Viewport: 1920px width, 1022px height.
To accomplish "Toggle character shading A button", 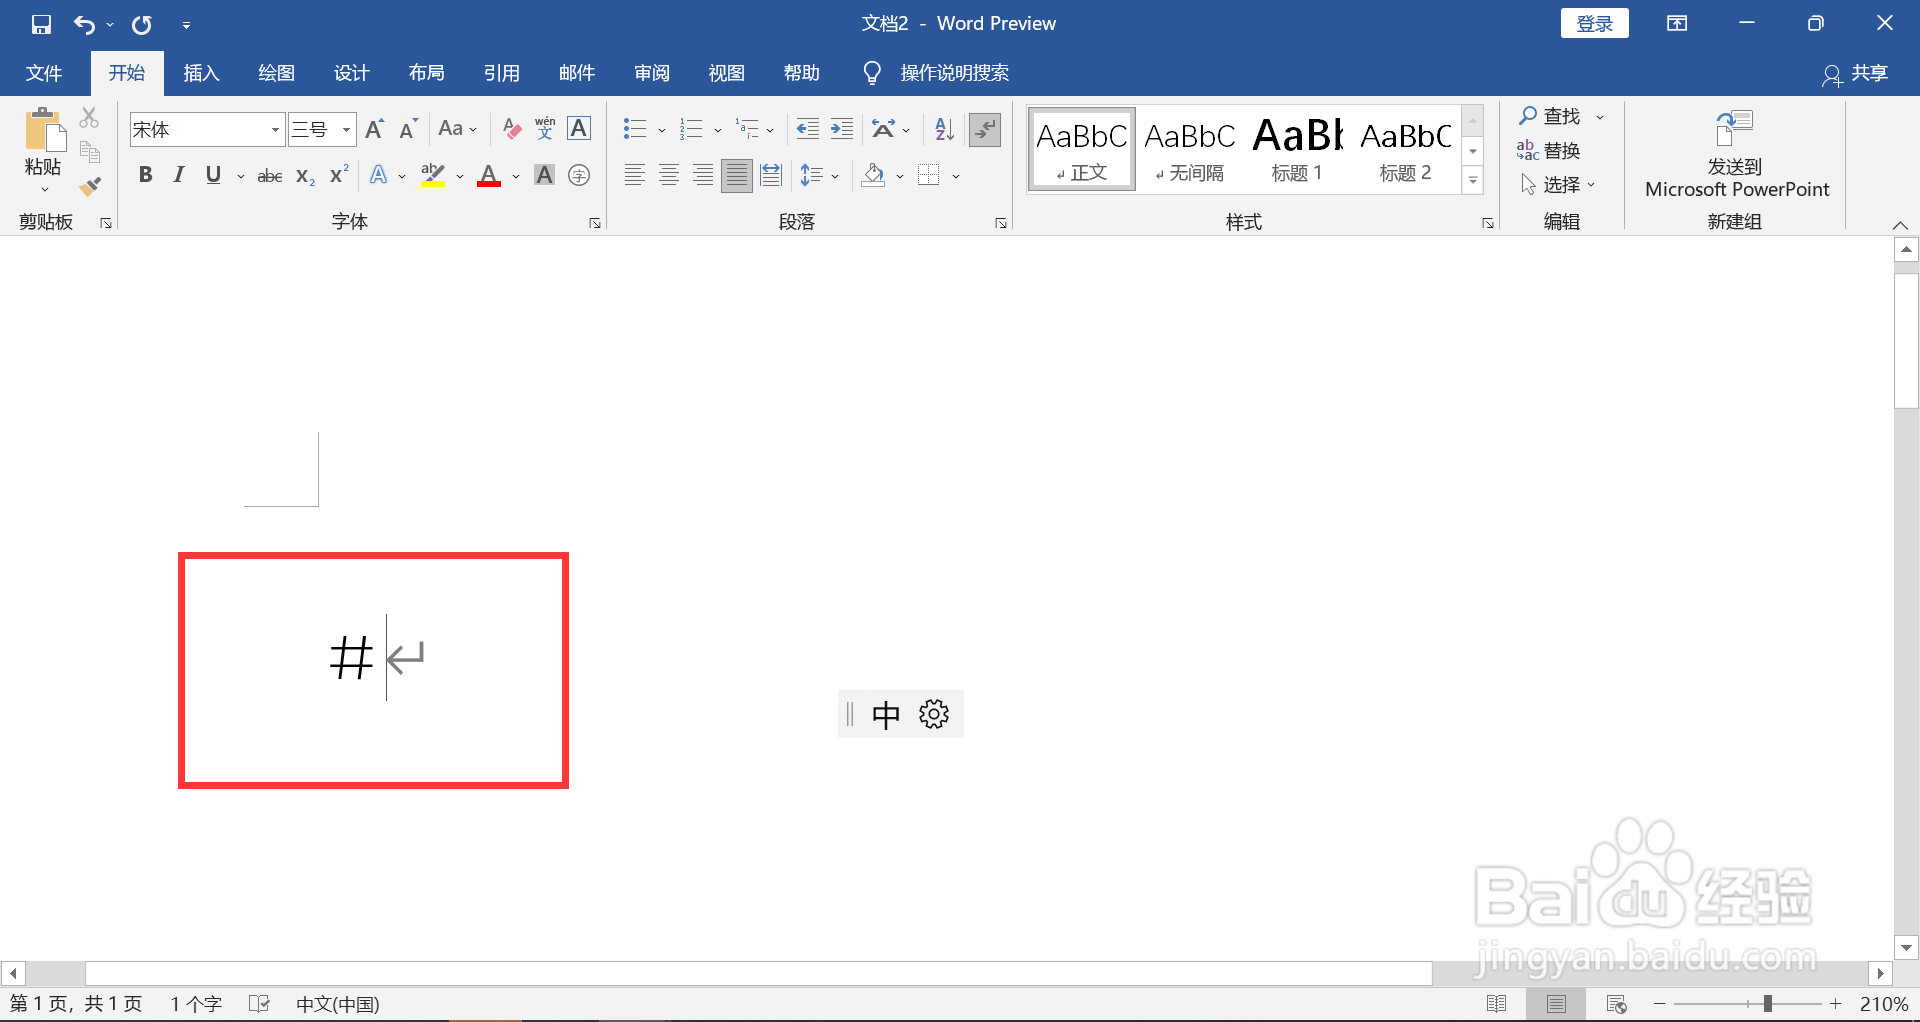I will [544, 176].
